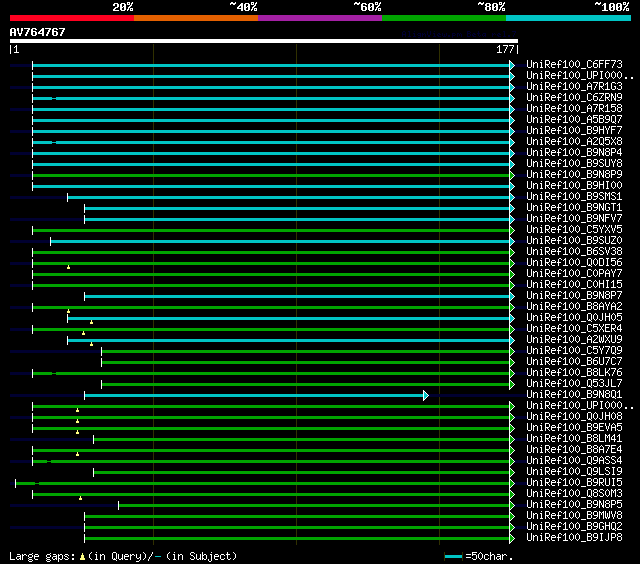
Task: Open the UniRef100_A5B9Q7 hit label
Action: (574, 120)
